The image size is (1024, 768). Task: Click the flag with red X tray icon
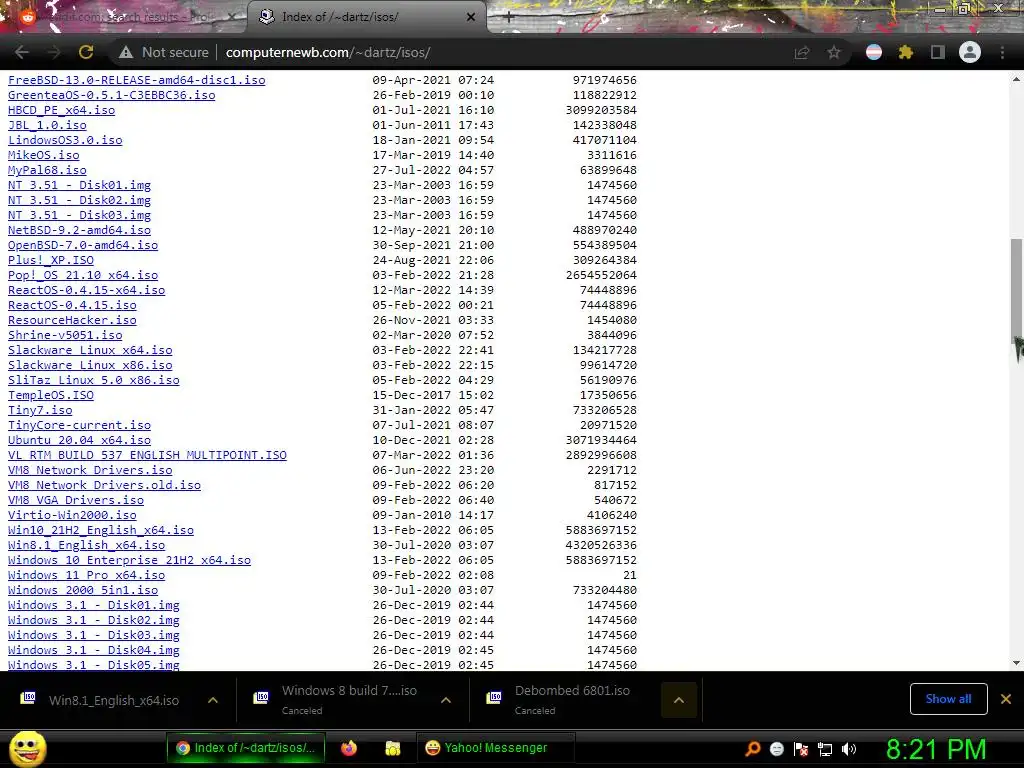click(801, 749)
